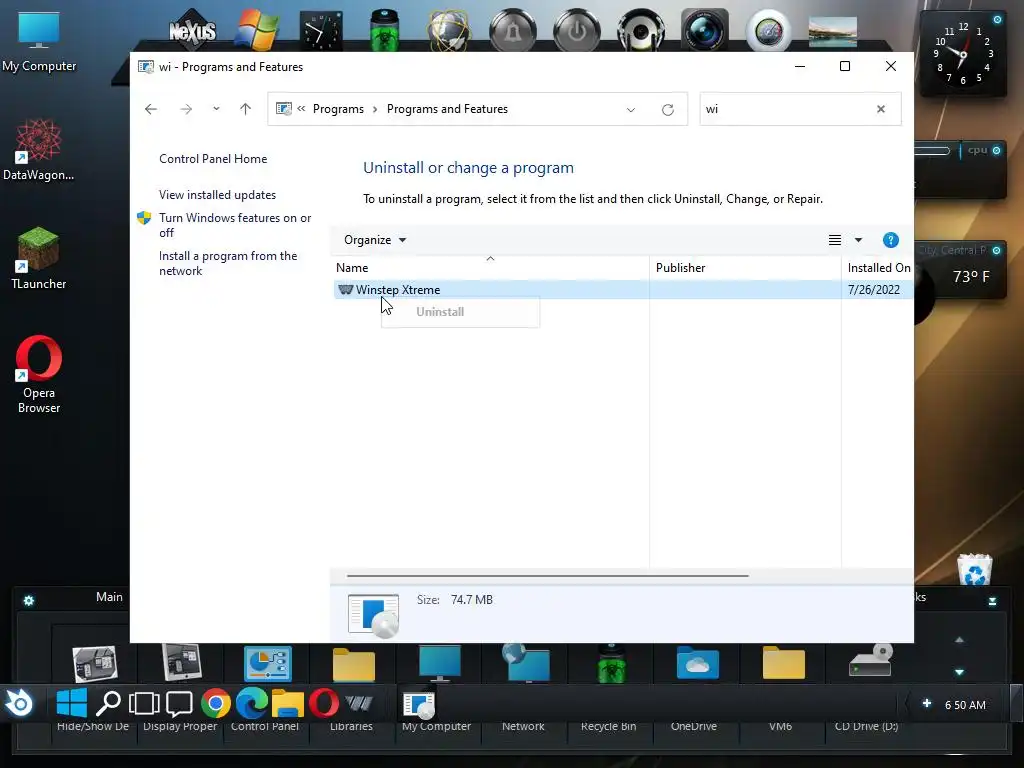
Task: Click the Winstep W icon on taskbar
Action: pyautogui.click(x=359, y=703)
